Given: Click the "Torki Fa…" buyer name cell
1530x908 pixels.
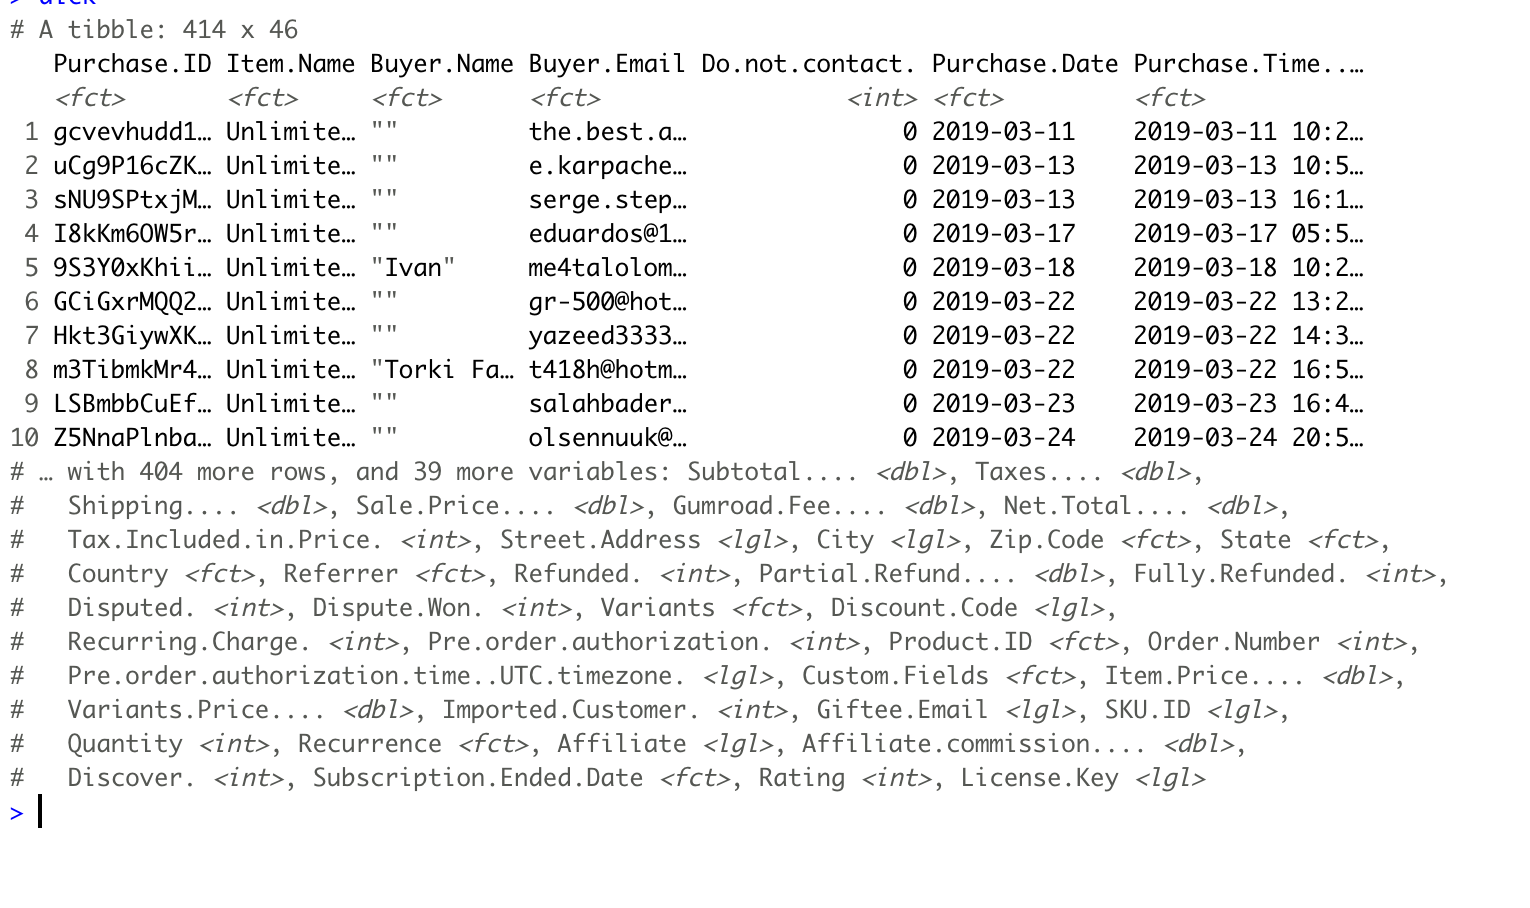Looking at the screenshot, I should [x=442, y=370].
